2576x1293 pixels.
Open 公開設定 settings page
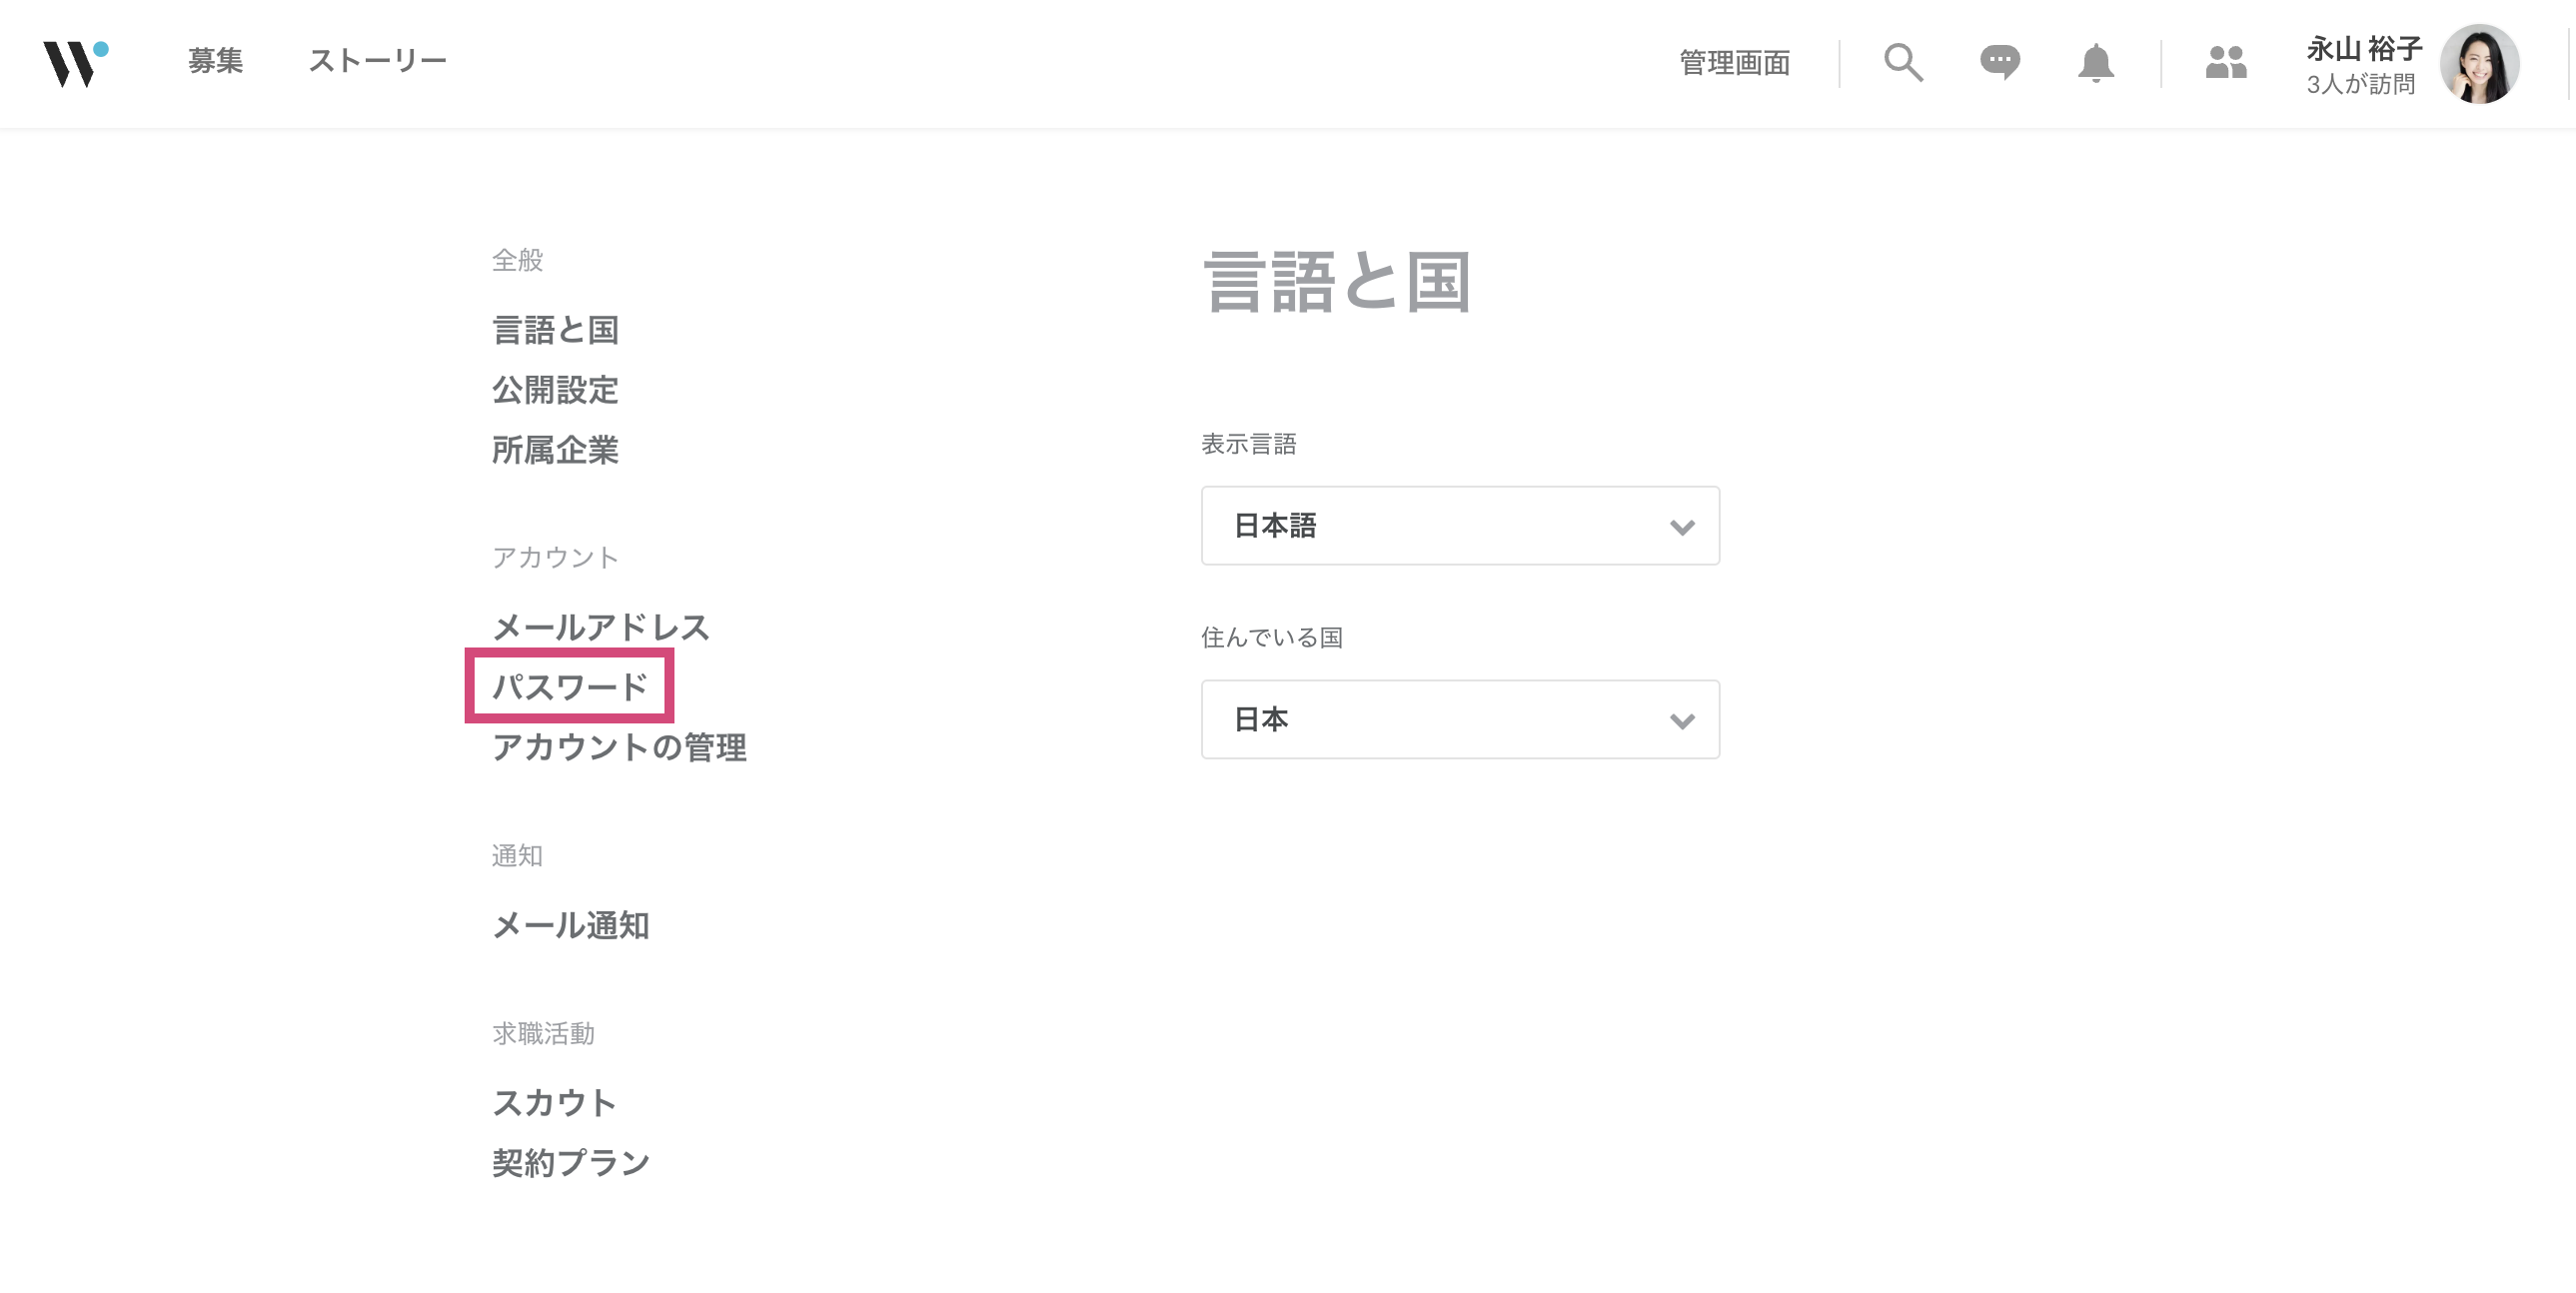coord(555,390)
